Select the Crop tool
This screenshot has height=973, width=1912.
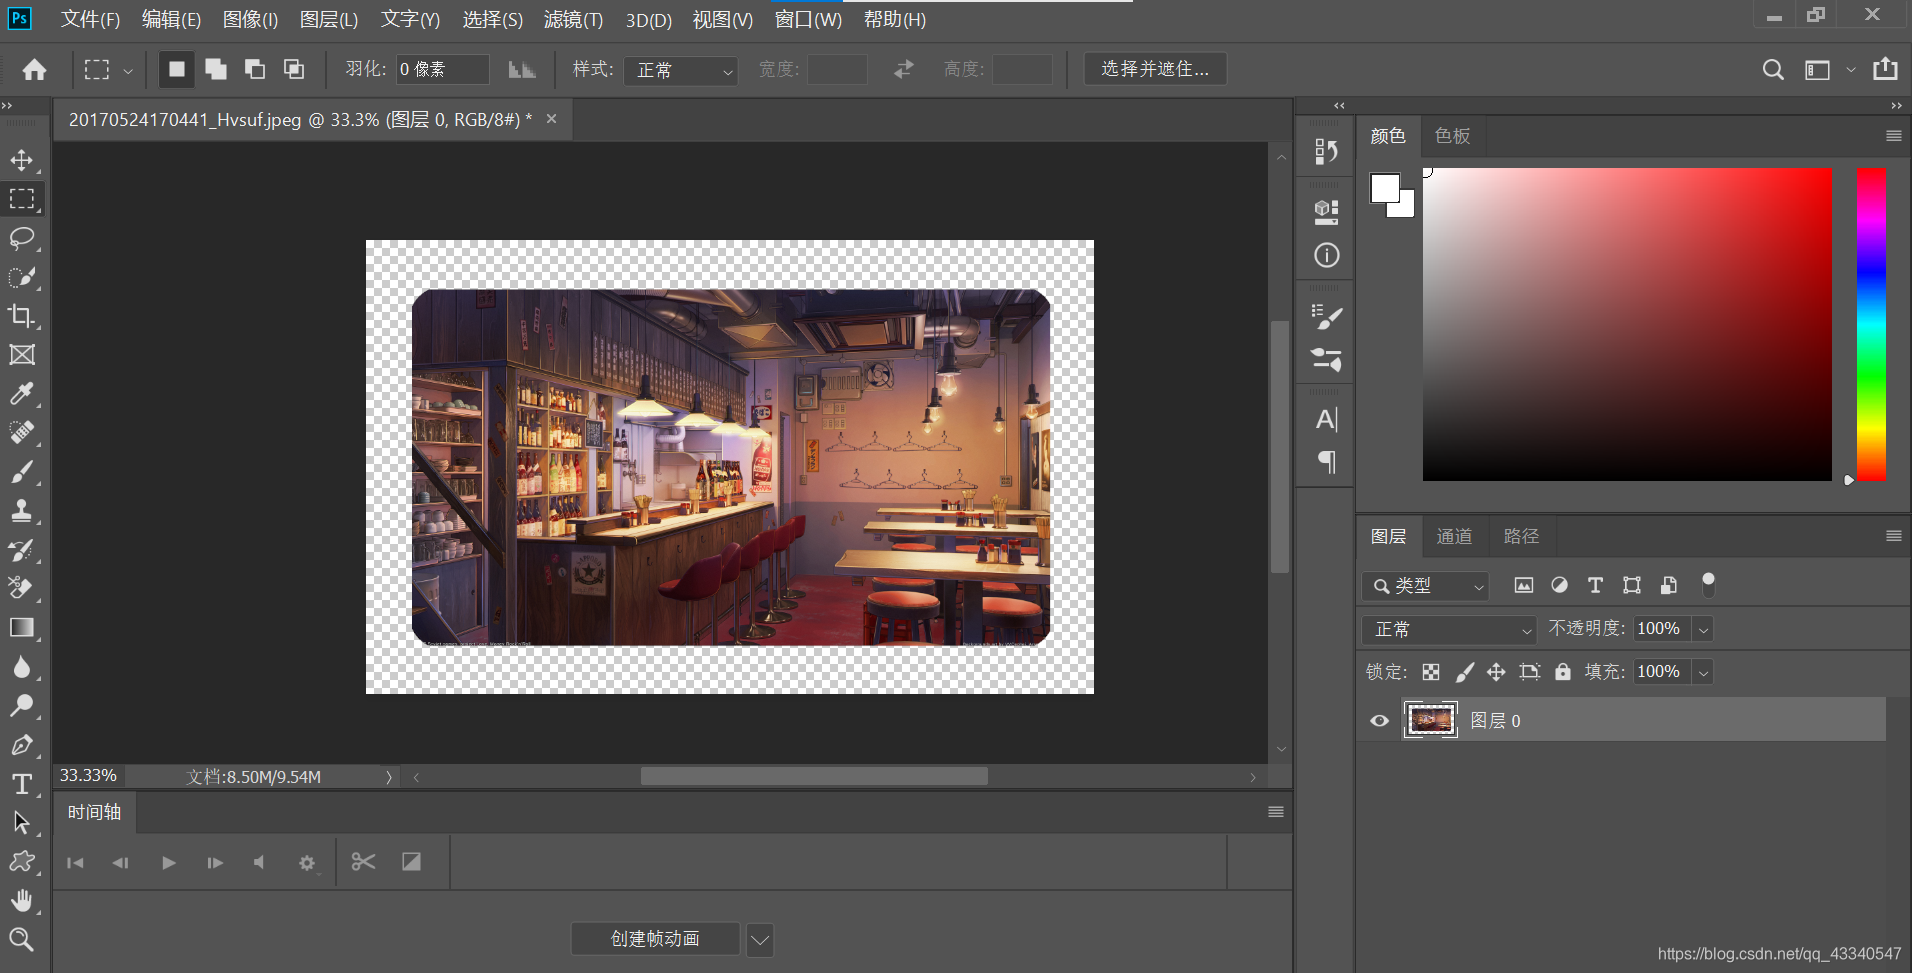(22, 316)
